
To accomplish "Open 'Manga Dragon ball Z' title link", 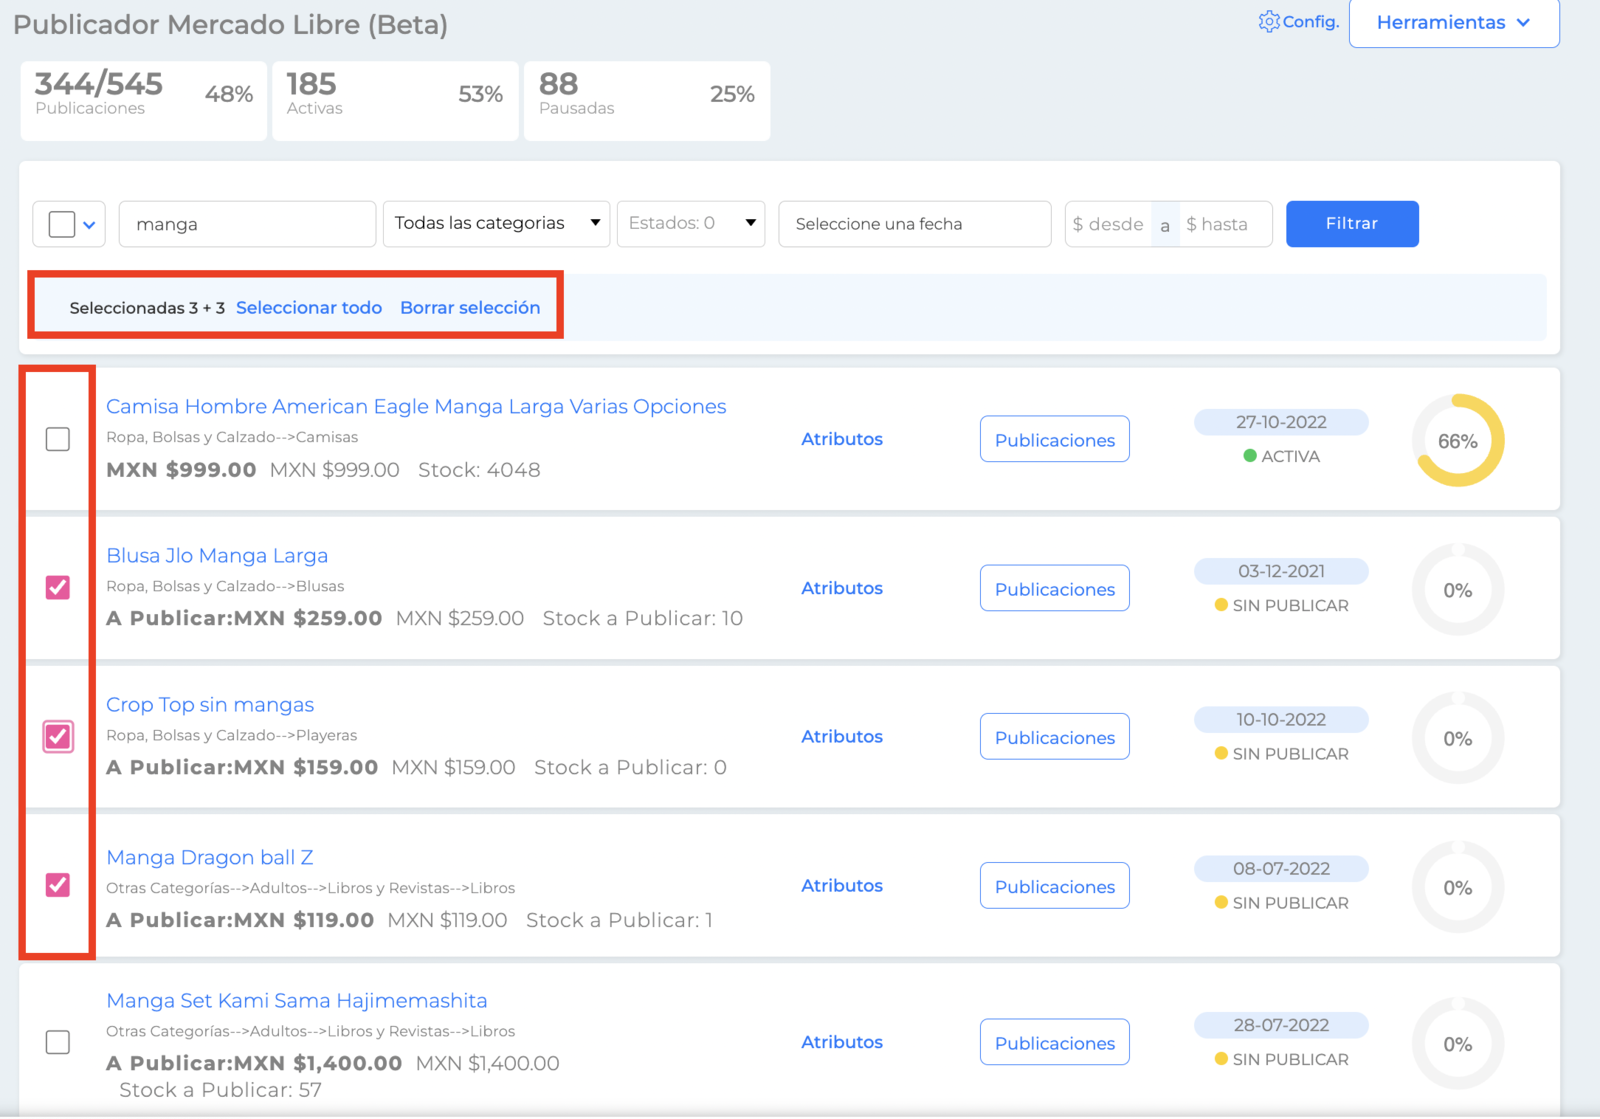I will pyautogui.click(x=210, y=857).
